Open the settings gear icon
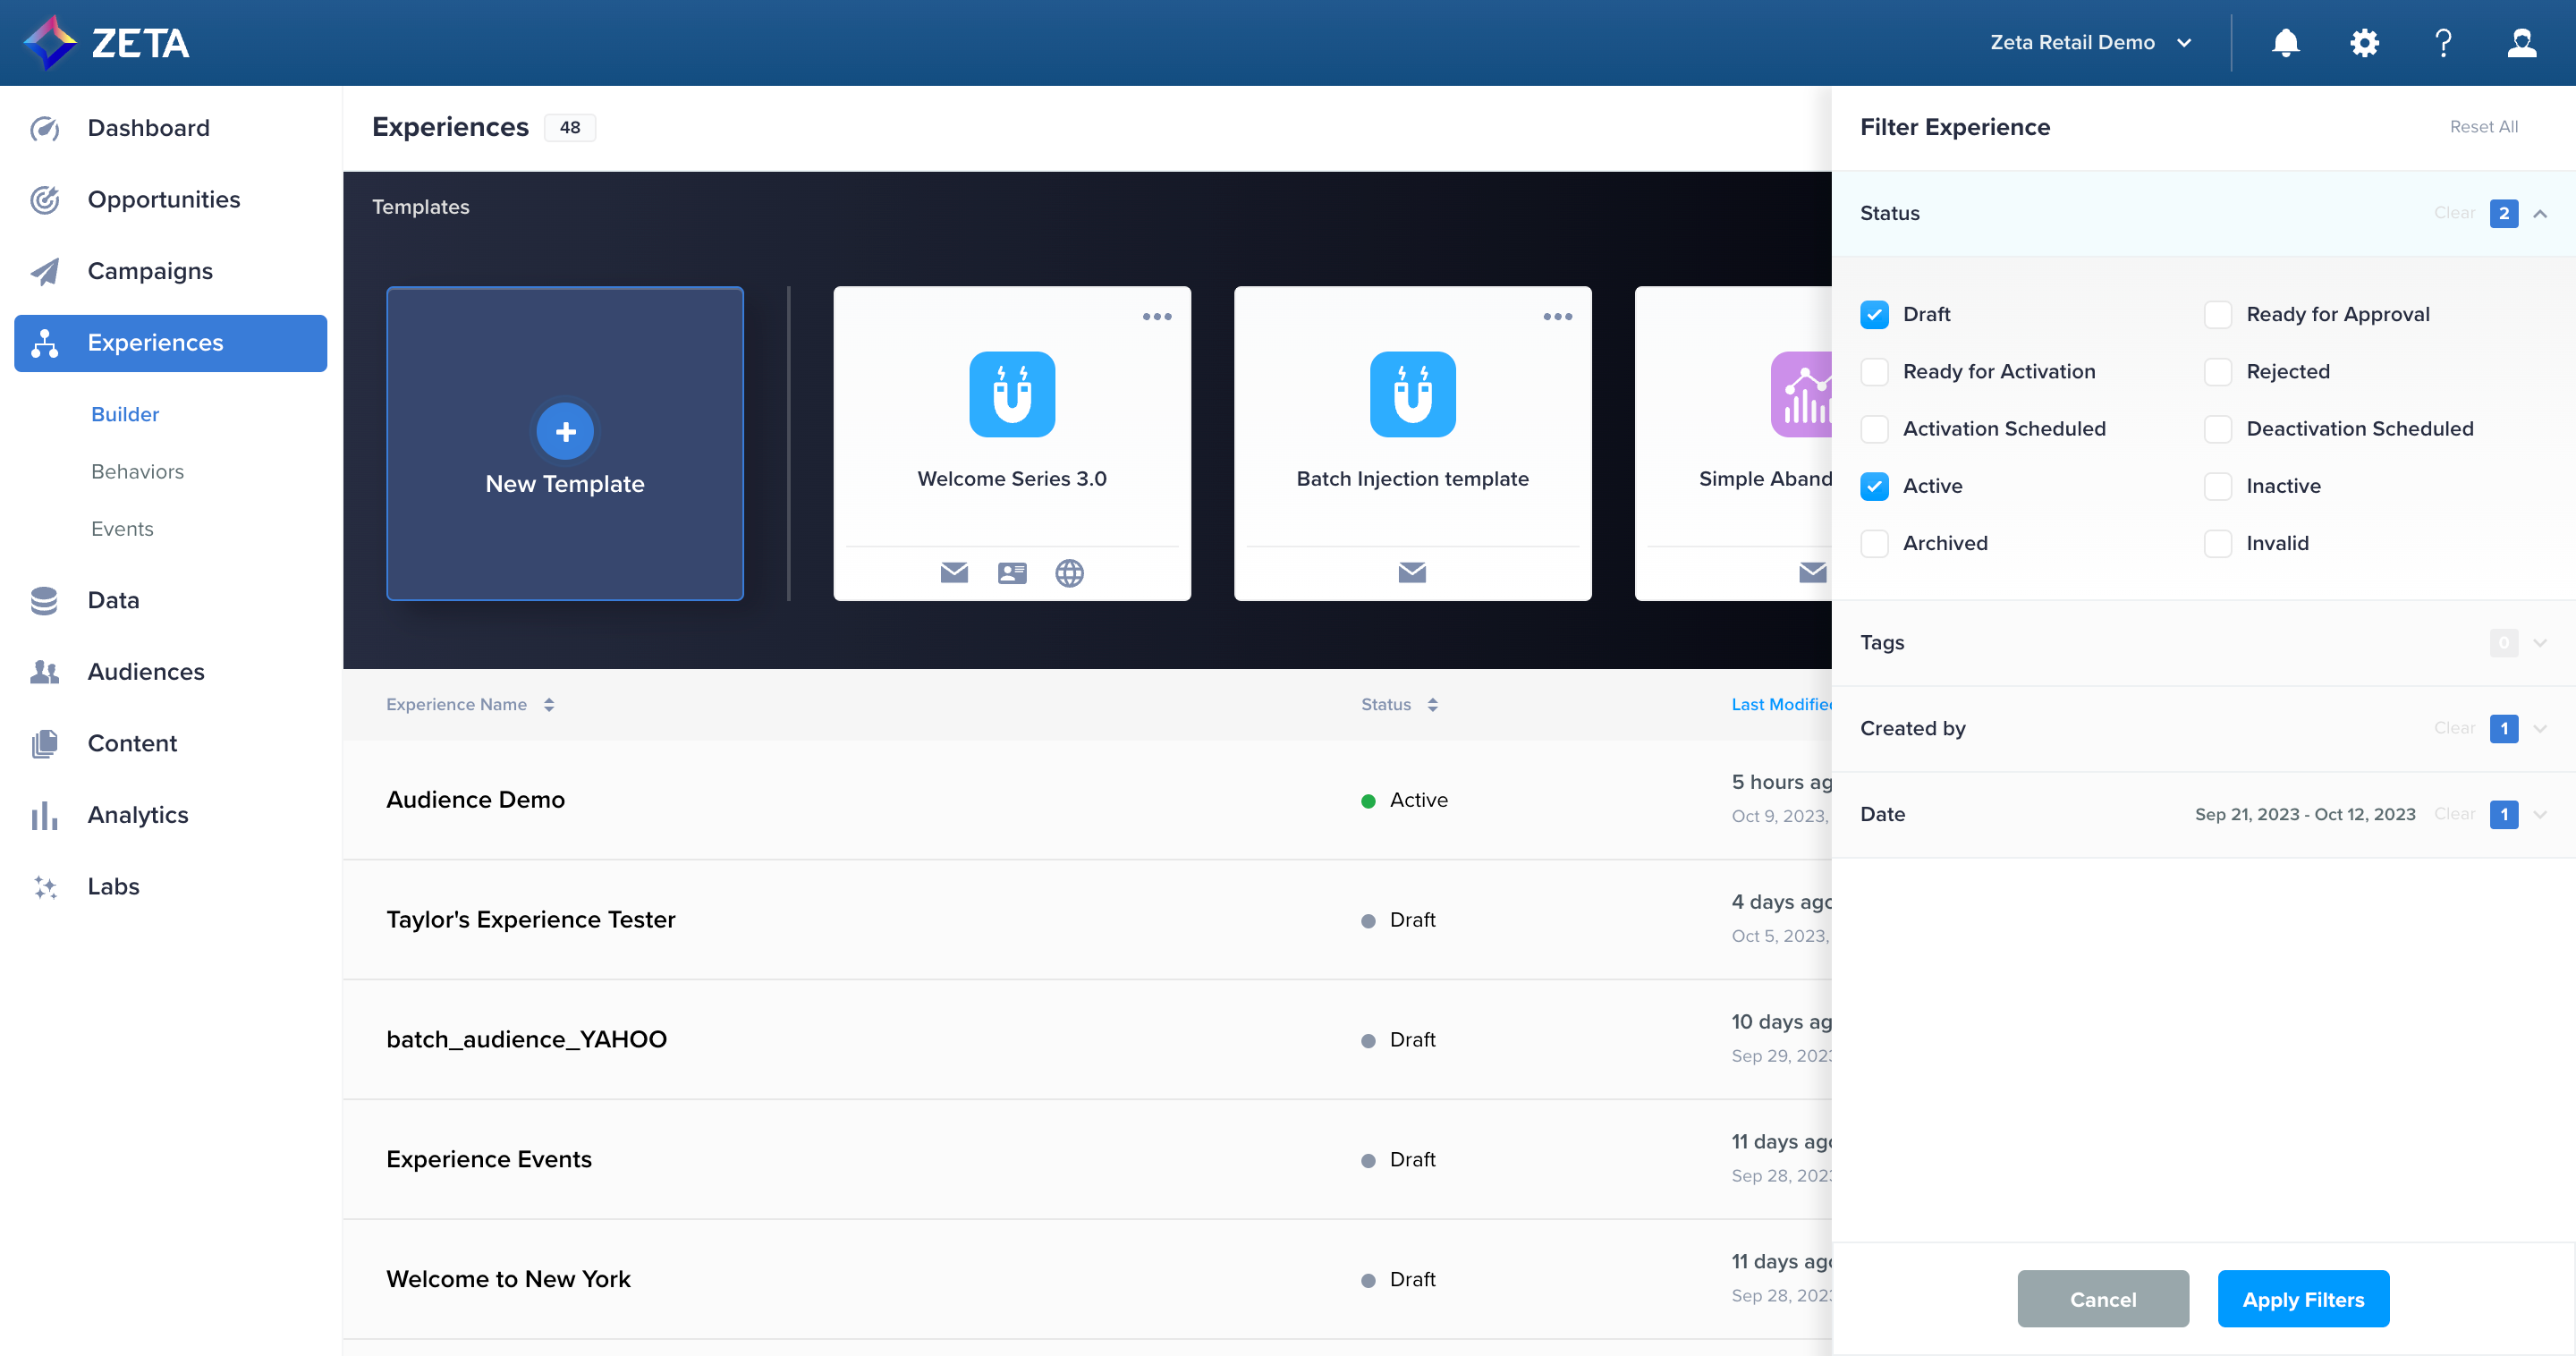The width and height of the screenshot is (2576, 1356). 2364,43
